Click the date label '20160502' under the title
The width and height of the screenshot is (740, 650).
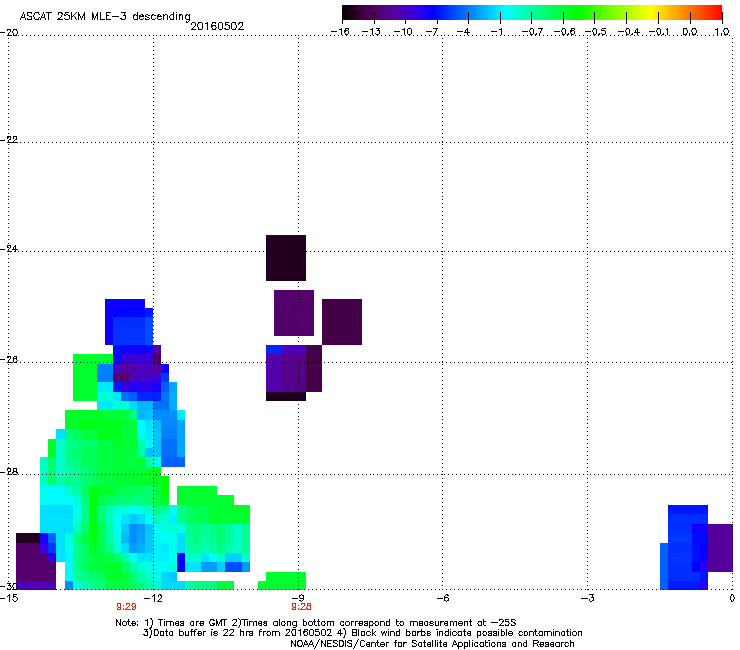point(217,26)
